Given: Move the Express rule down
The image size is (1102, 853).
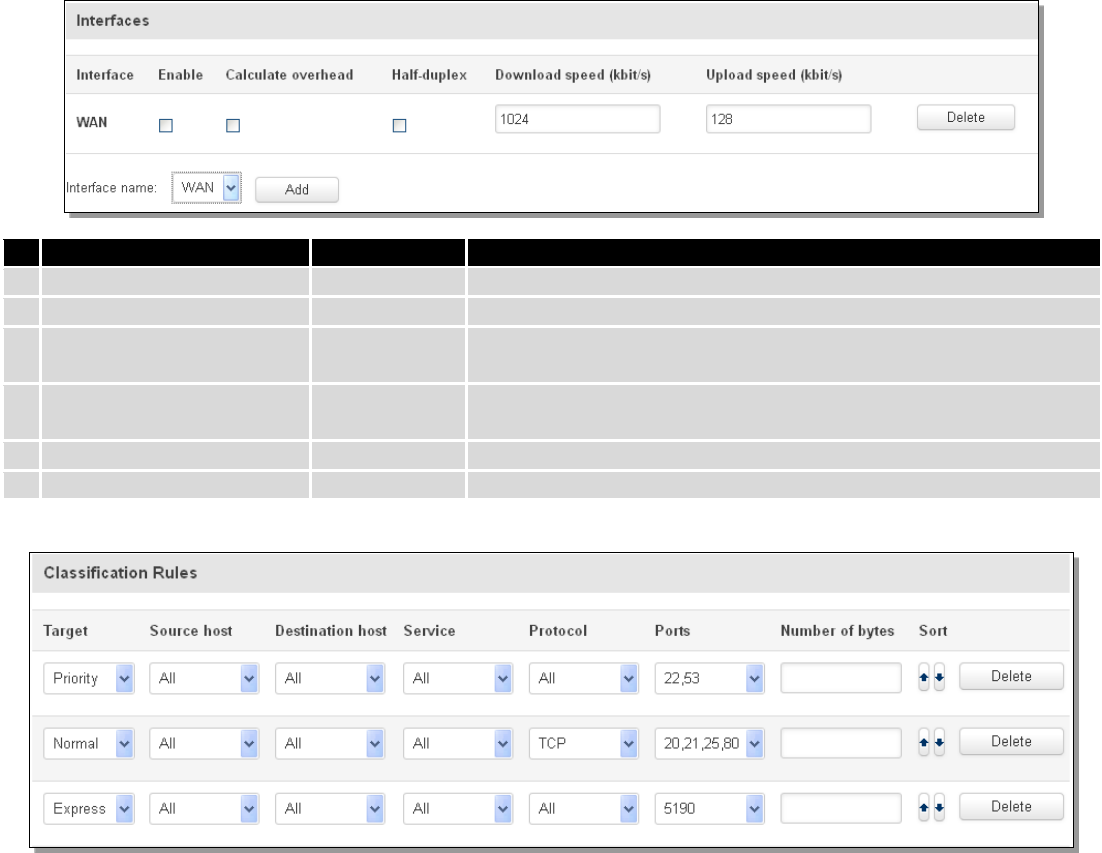Looking at the screenshot, I should coord(939,808).
